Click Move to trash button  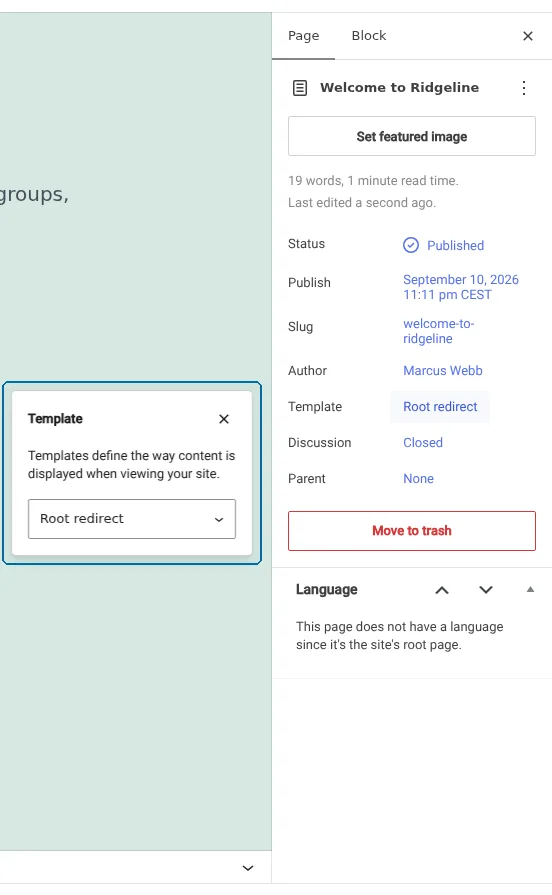[x=412, y=531]
